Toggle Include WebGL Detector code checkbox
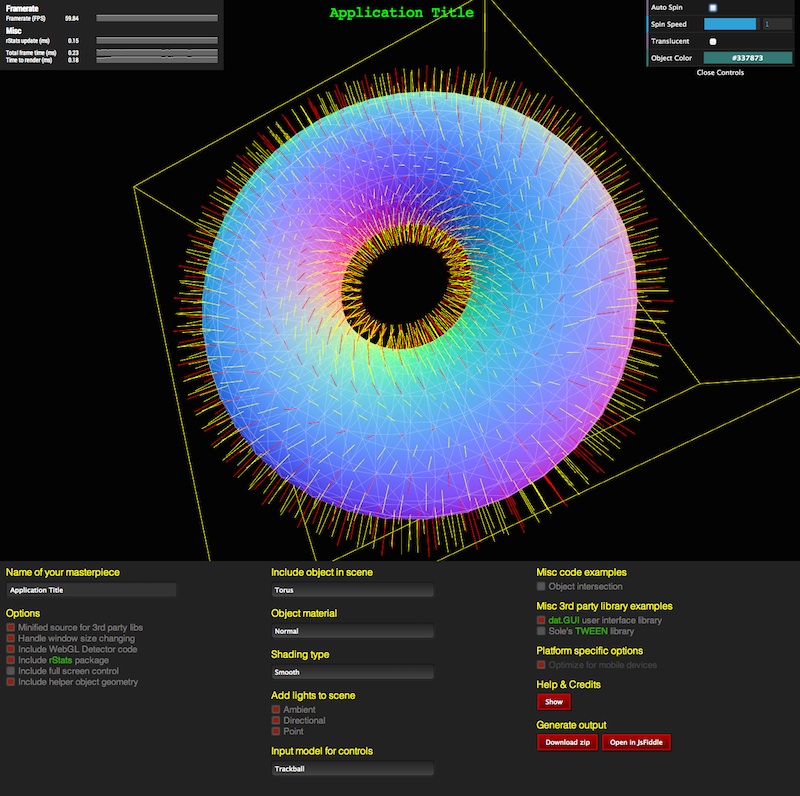 11,649
